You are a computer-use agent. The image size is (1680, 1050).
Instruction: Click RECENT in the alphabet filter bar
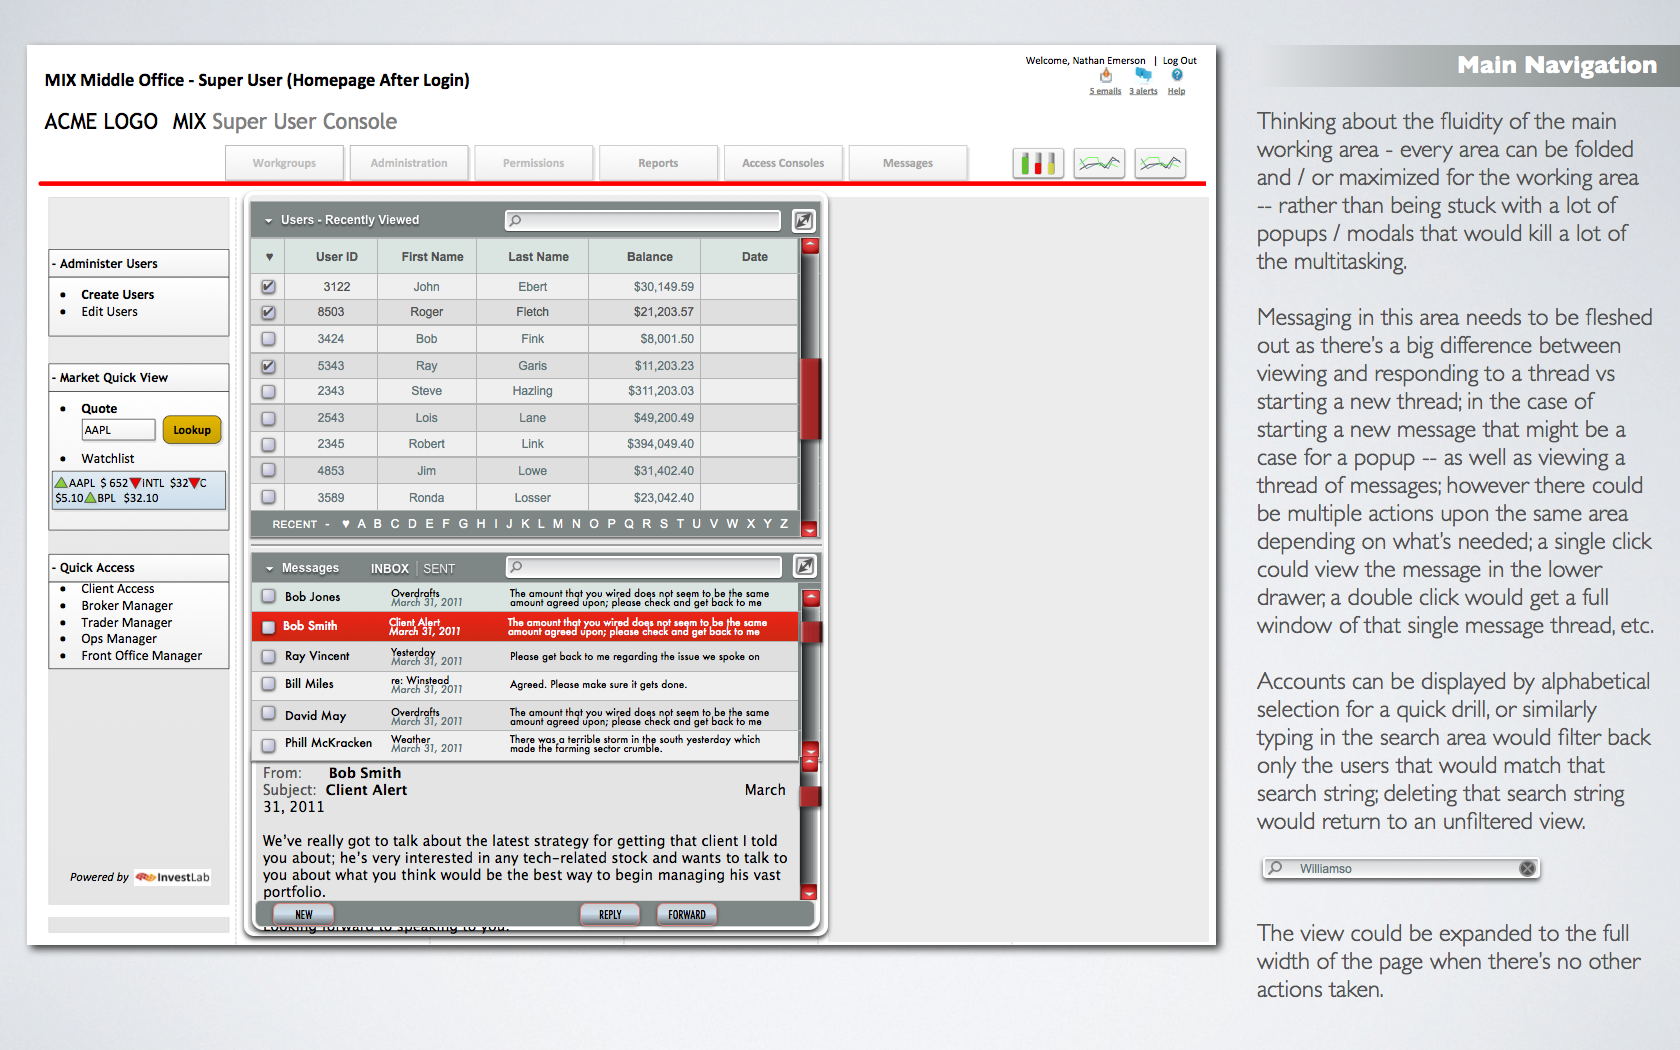pos(295,524)
